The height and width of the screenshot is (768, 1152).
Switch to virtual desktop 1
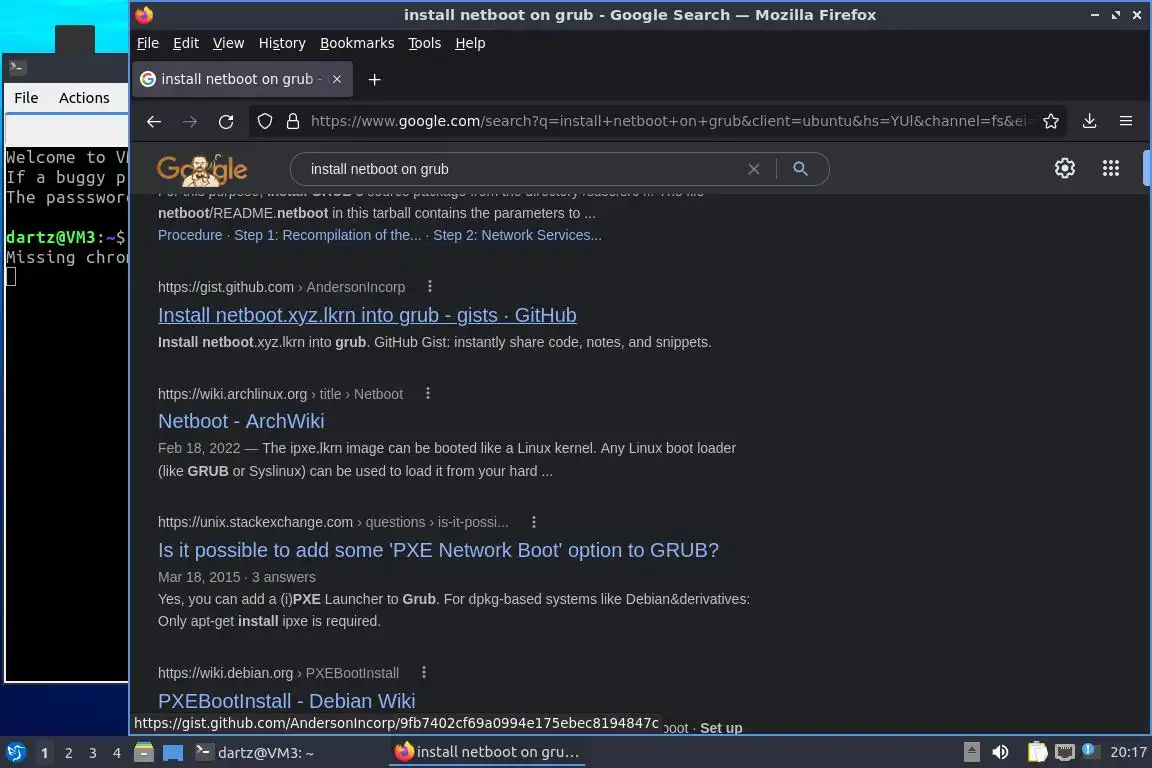[45, 753]
